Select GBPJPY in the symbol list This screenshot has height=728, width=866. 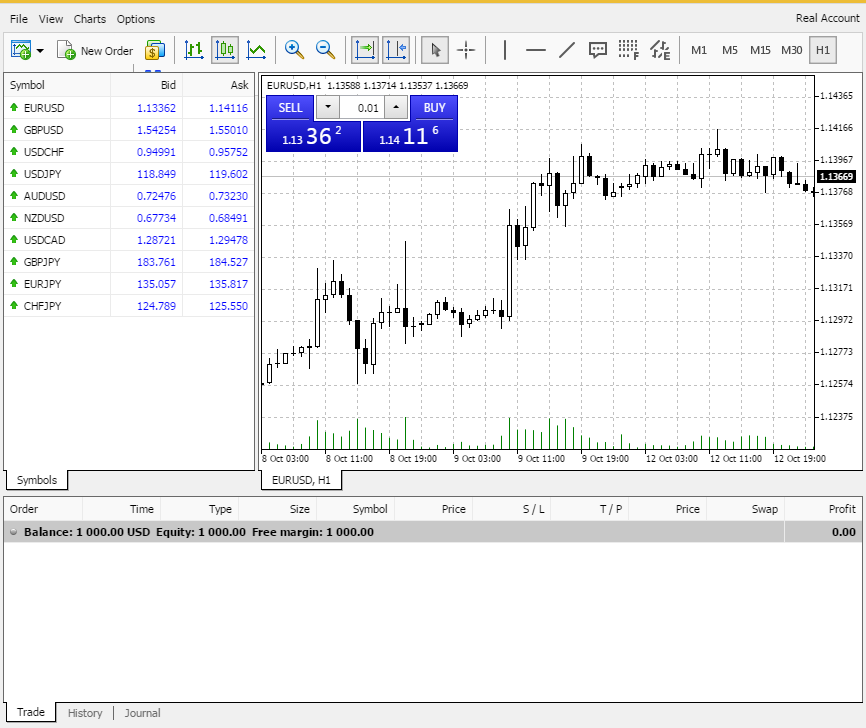(129, 262)
